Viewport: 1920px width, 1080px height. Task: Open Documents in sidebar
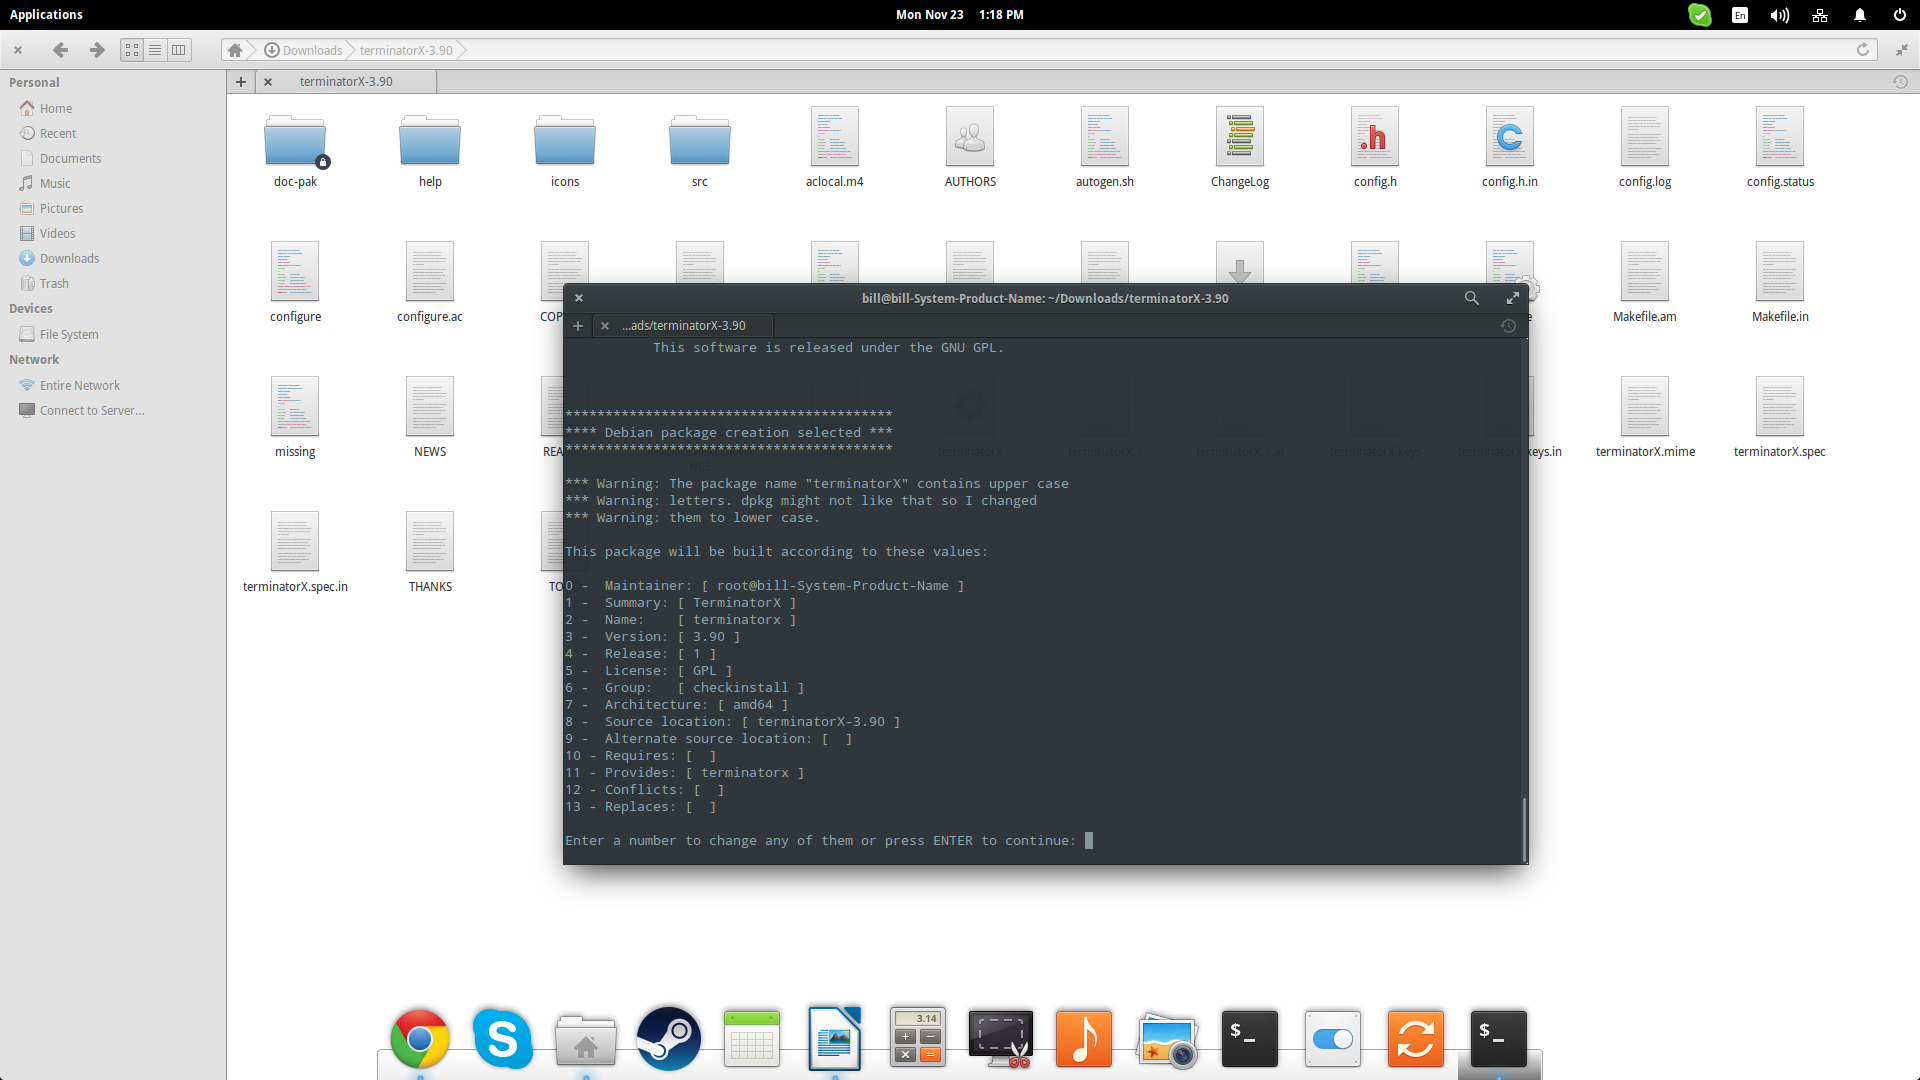[x=60, y=158]
